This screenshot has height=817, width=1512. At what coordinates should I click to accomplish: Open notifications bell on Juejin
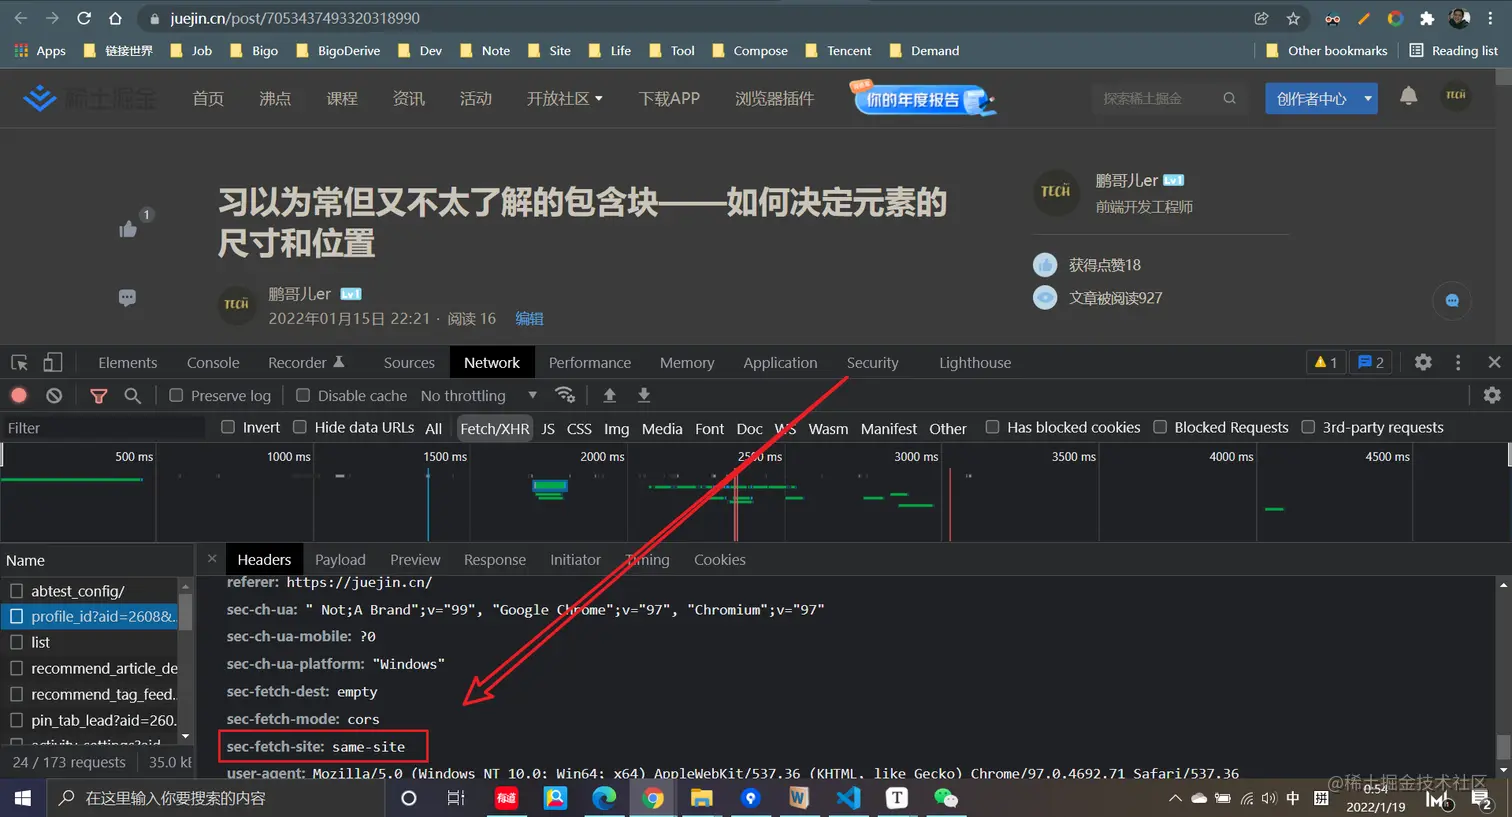pos(1408,96)
